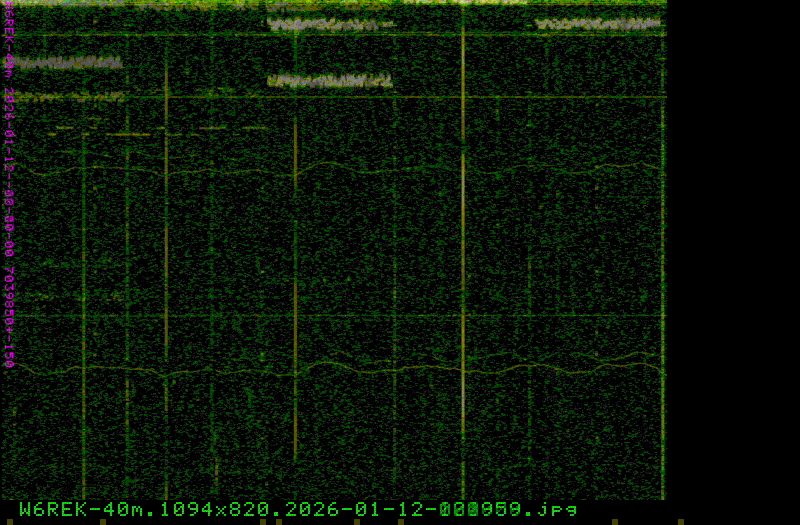Click the lower white signal burst in the center
The height and width of the screenshot is (525, 800).
tap(330, 82)
